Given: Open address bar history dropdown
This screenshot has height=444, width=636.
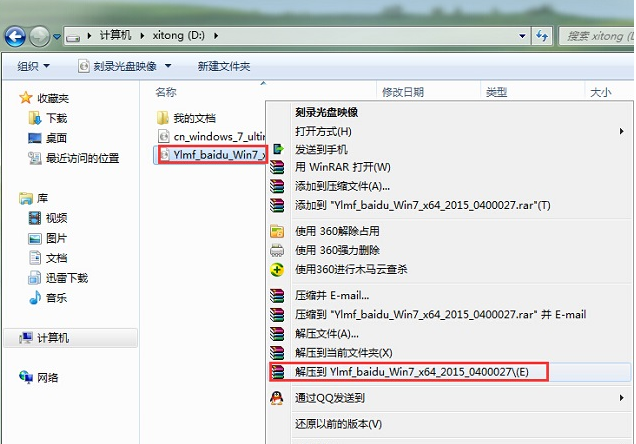Looking at the screenshot, I should coord(522,36).
